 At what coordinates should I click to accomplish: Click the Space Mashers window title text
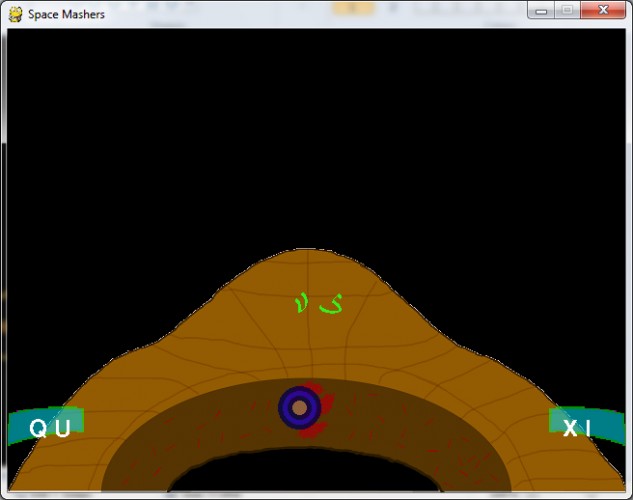pos(66,15)
